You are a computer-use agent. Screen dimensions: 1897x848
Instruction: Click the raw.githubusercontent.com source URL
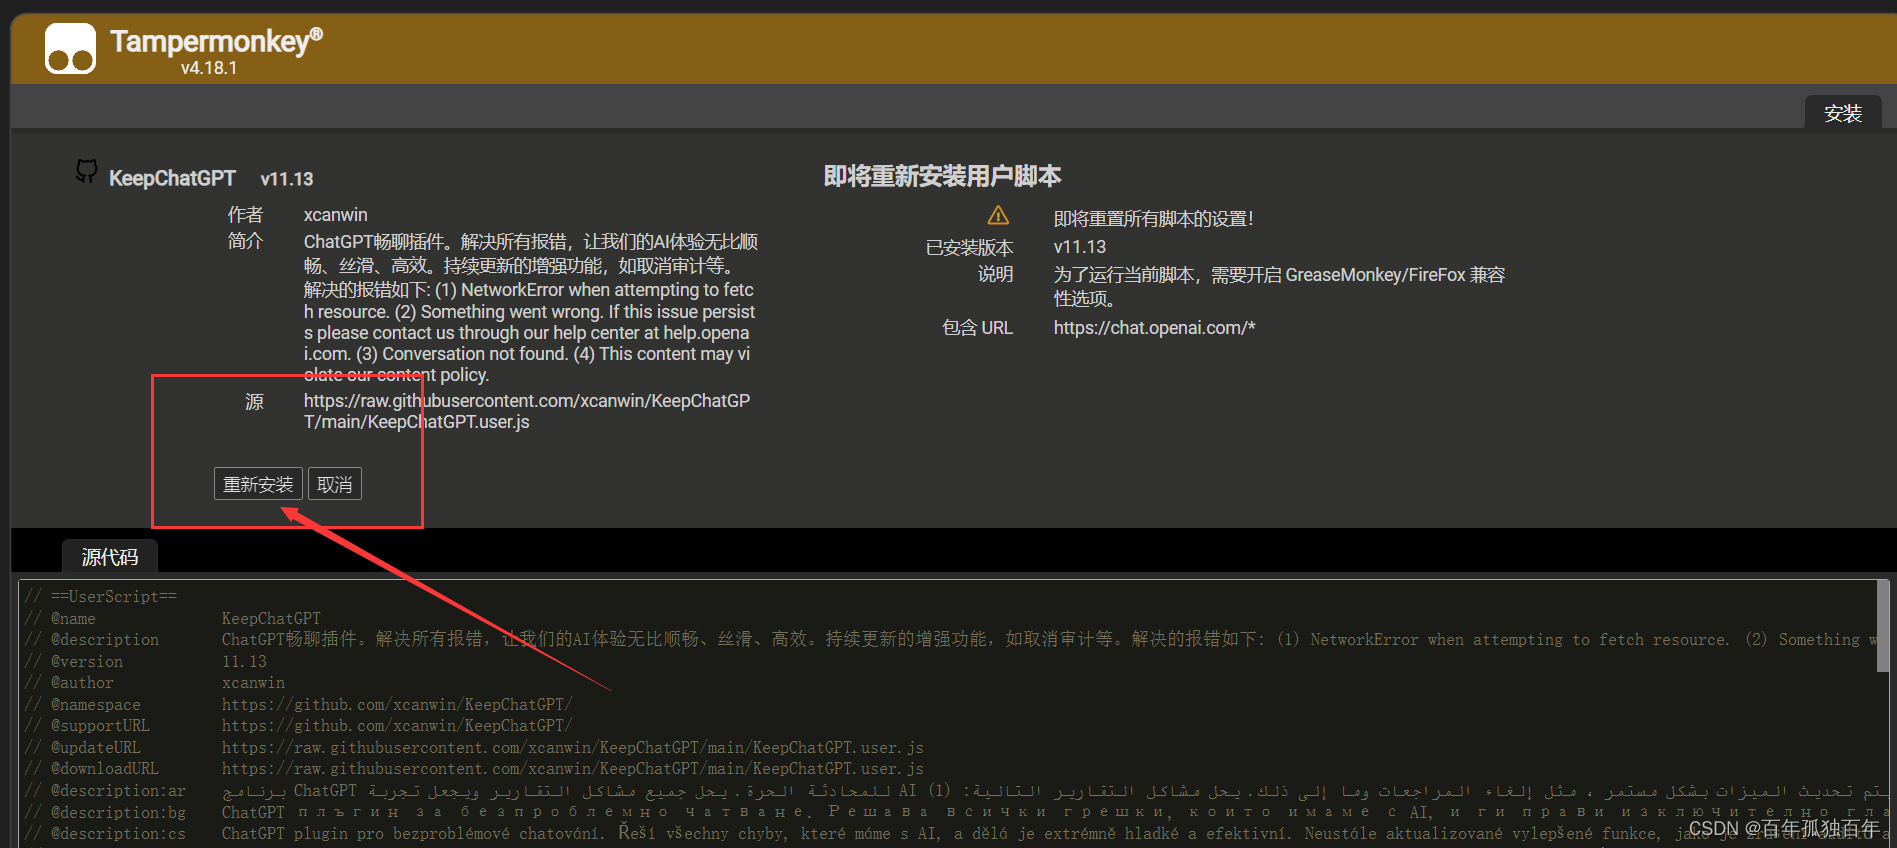tap(527, 411)
